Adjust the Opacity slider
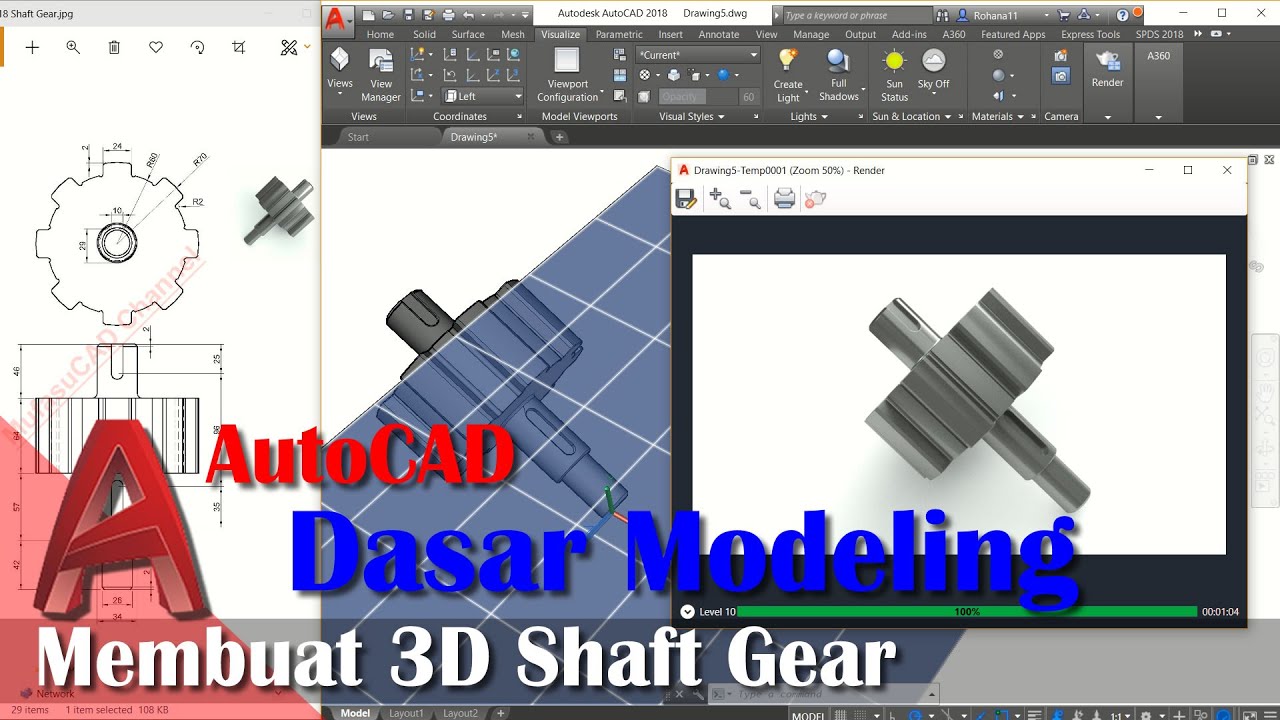The height and width of the screenshot is (720, 1280). point(697,96)
